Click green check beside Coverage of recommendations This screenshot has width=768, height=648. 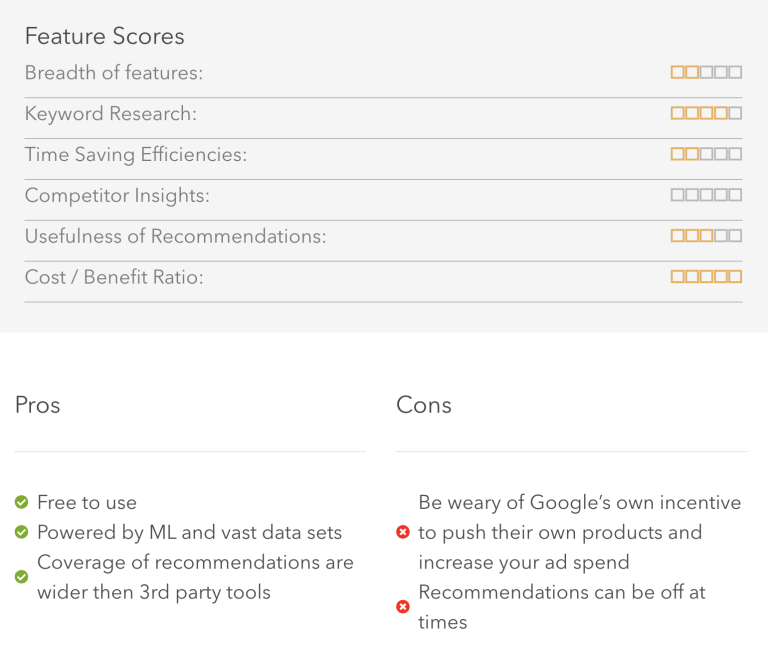click(x=22, y=576)
